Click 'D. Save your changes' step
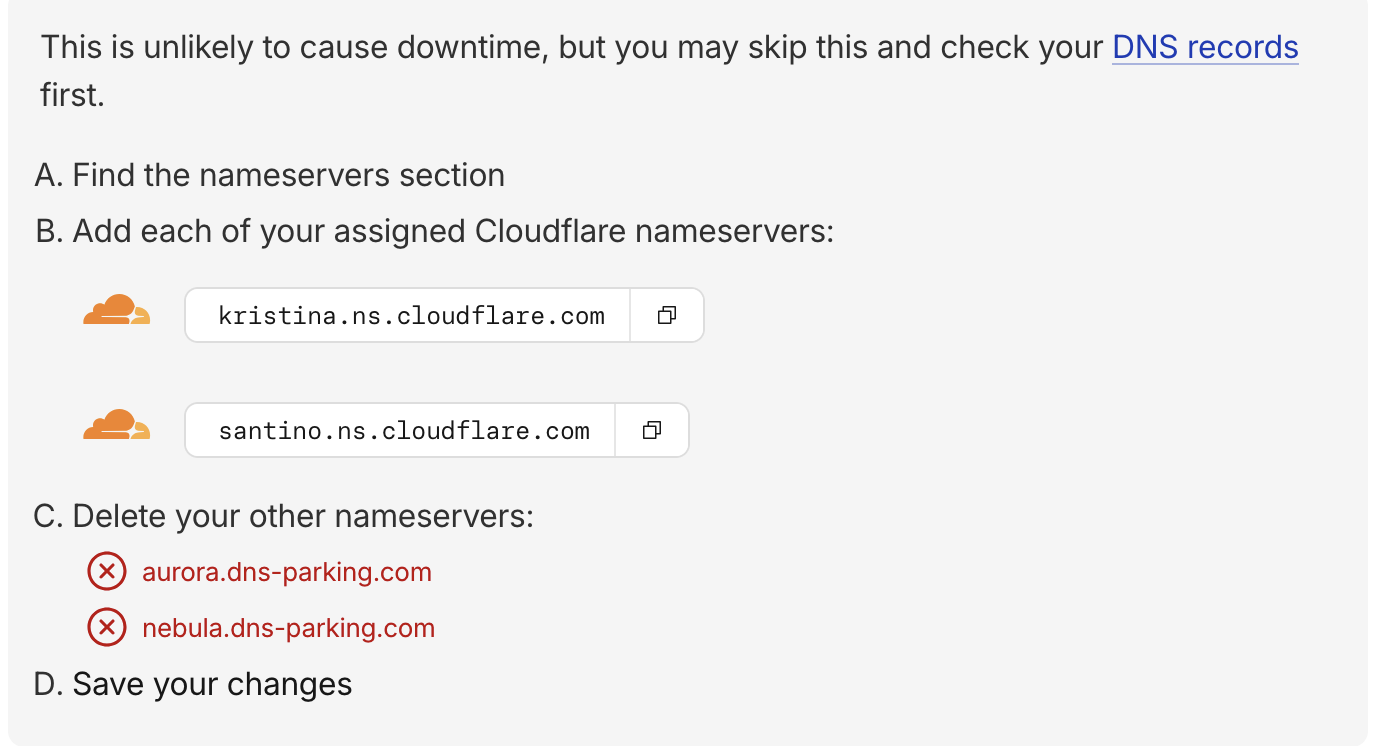 [193, 684]
